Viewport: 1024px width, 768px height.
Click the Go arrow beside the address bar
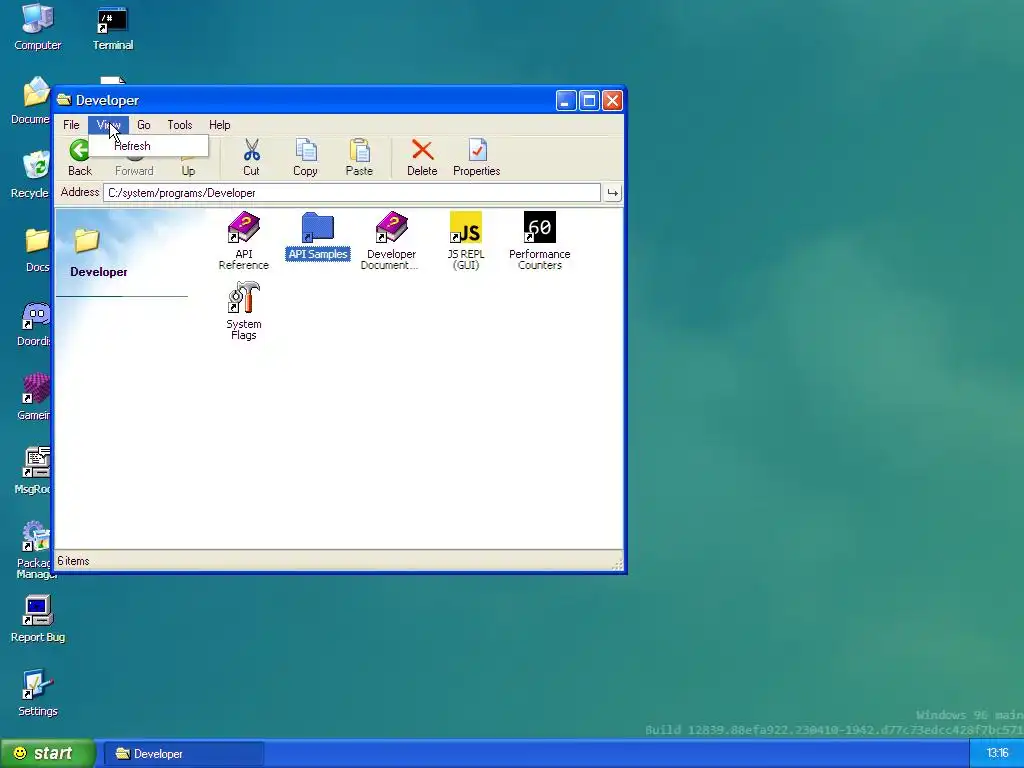pos(613,193)
